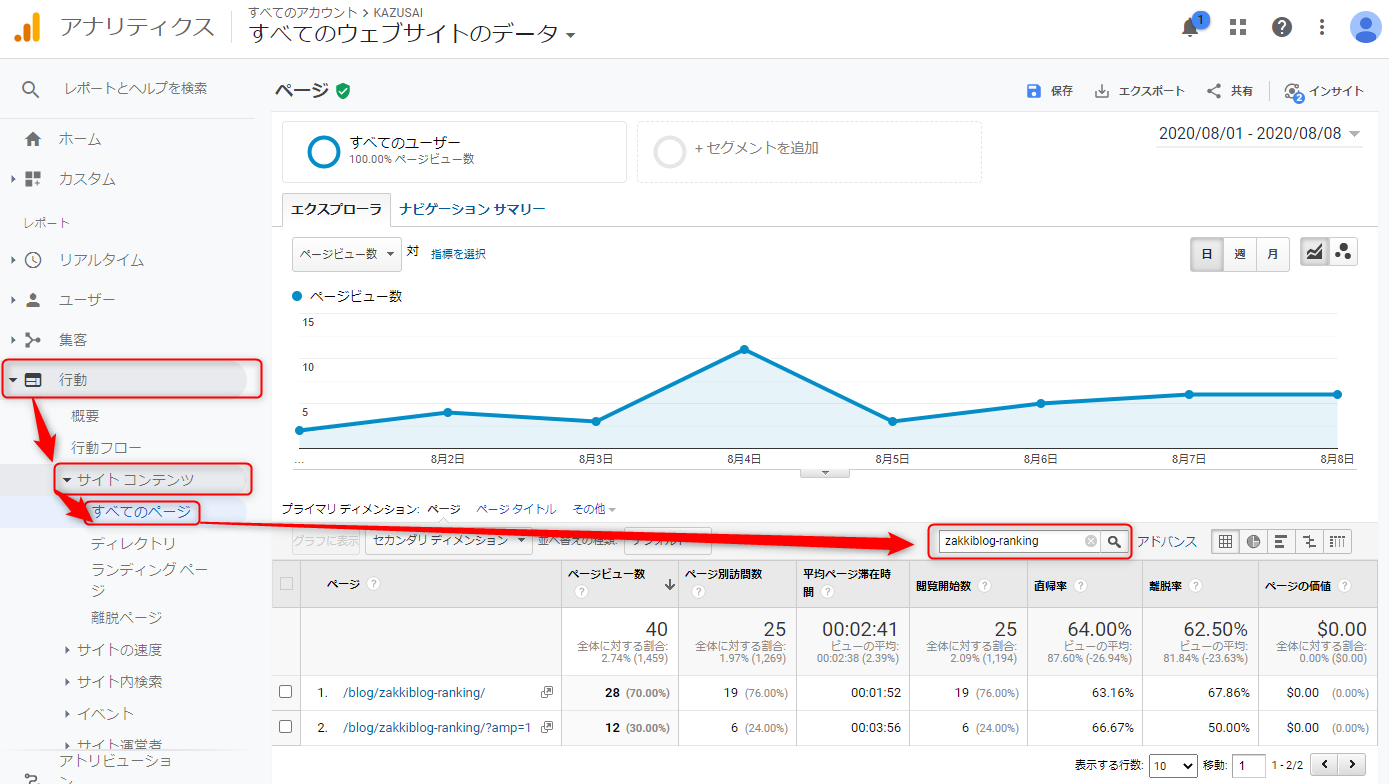Image resolution: width=1389 pixels, height=784 pixels.
Task: Open the ページビュー数 metric dropdown
Action: [347, 254]
